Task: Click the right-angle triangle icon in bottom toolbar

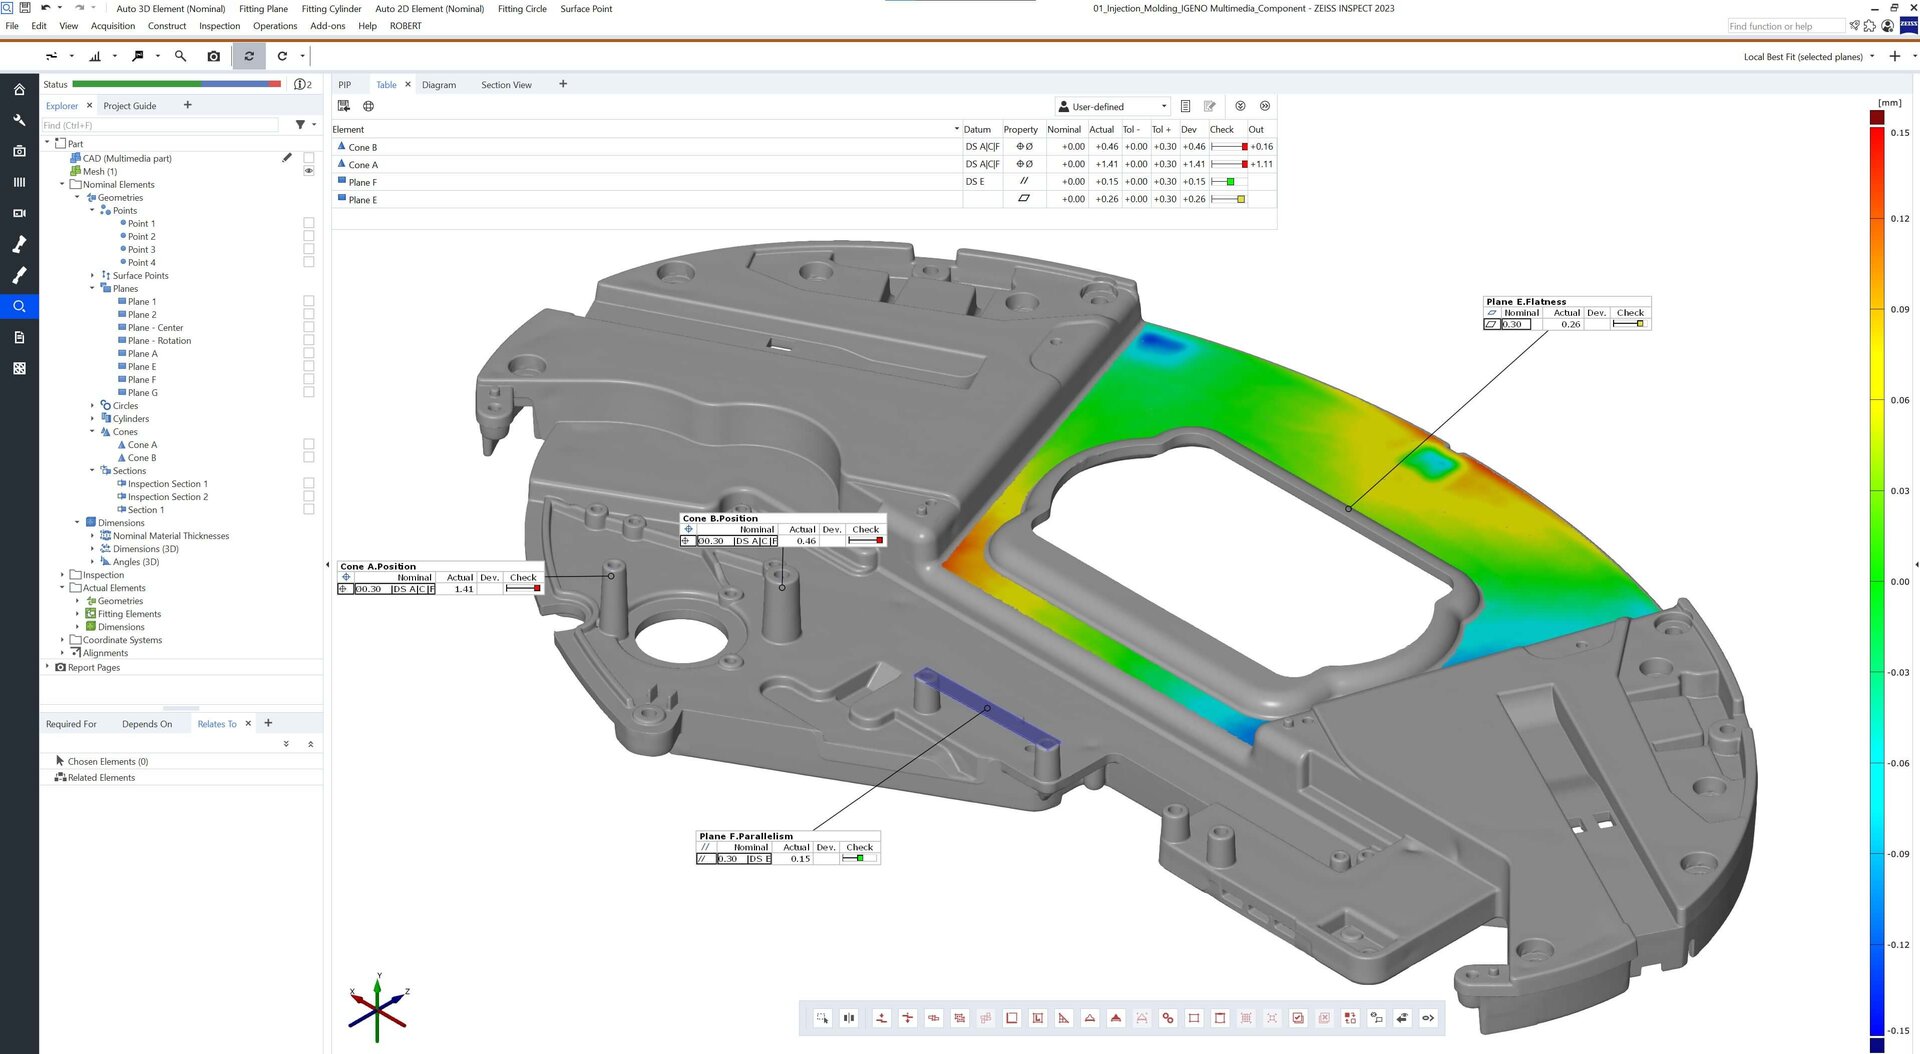Action: coord(1064,1018)
